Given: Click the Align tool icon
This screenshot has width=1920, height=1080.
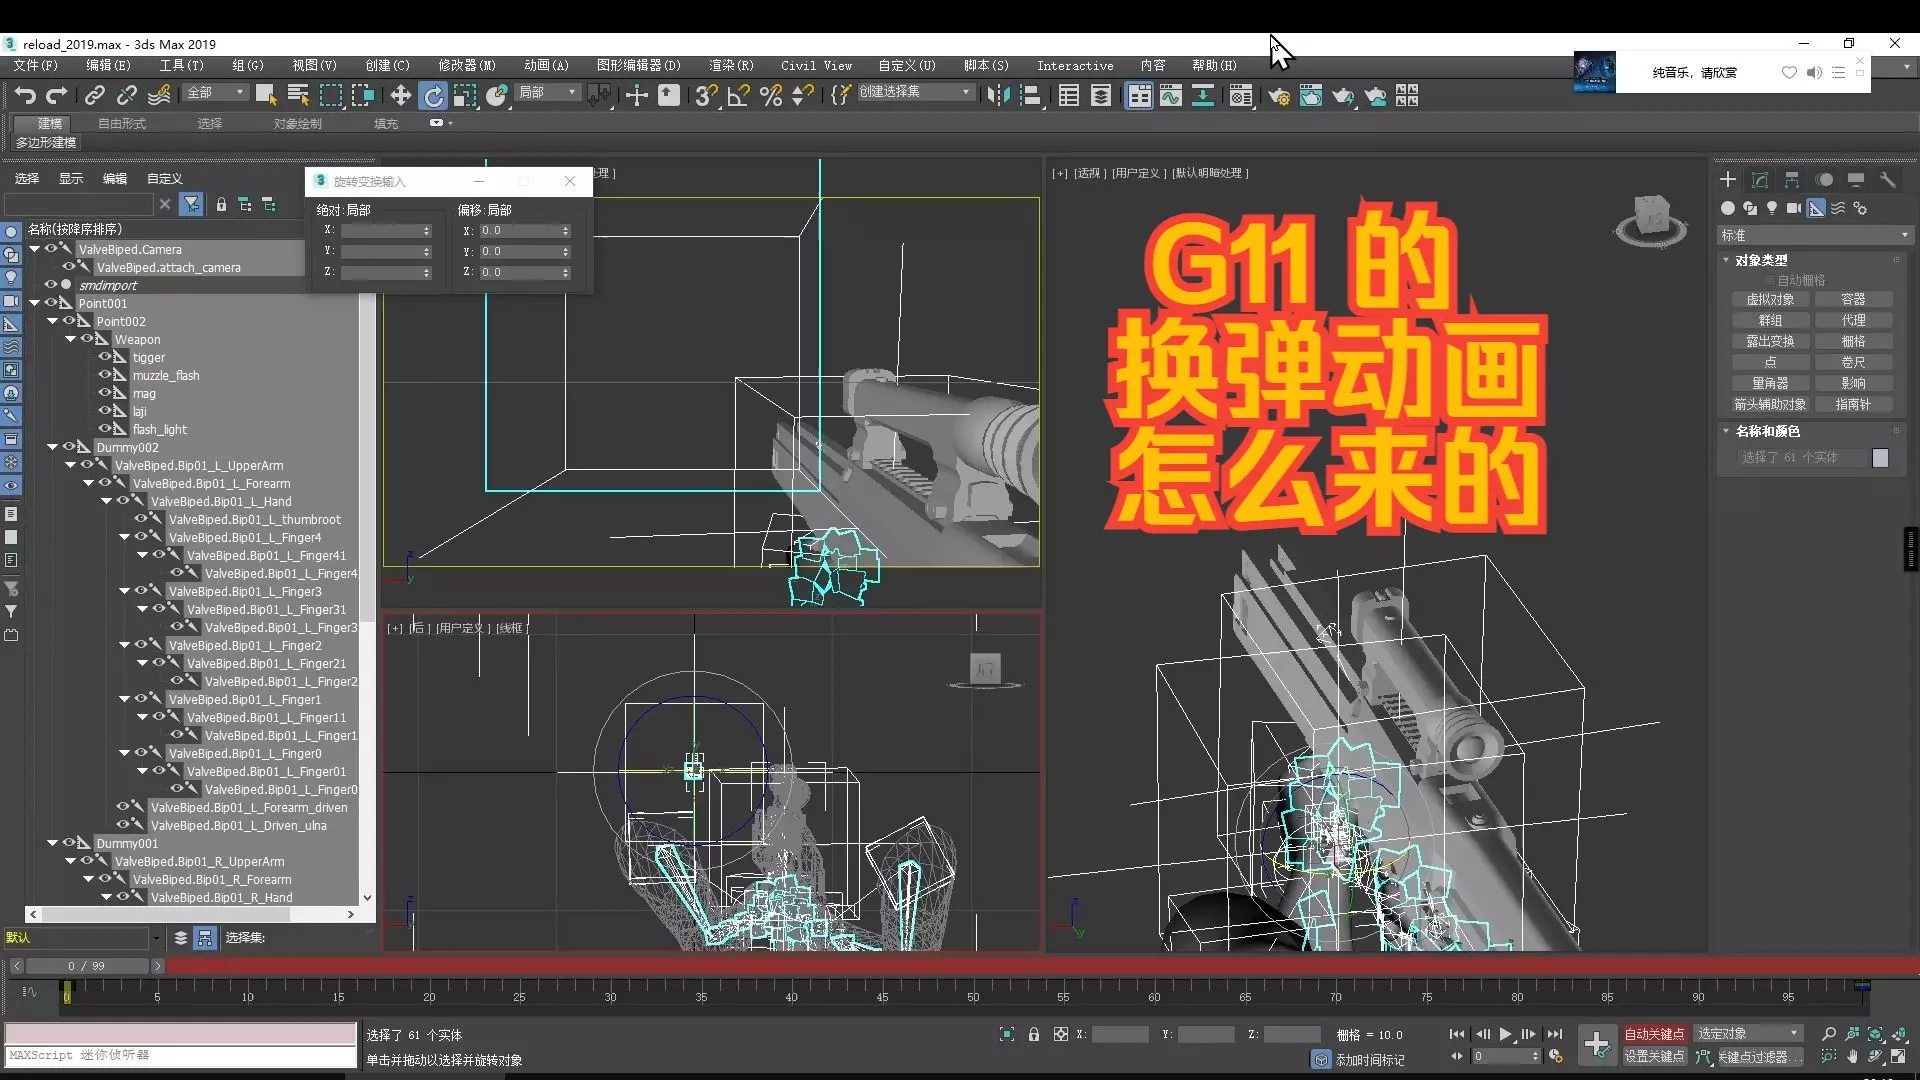Looking at the screenshot, I should coord(1030,95).
